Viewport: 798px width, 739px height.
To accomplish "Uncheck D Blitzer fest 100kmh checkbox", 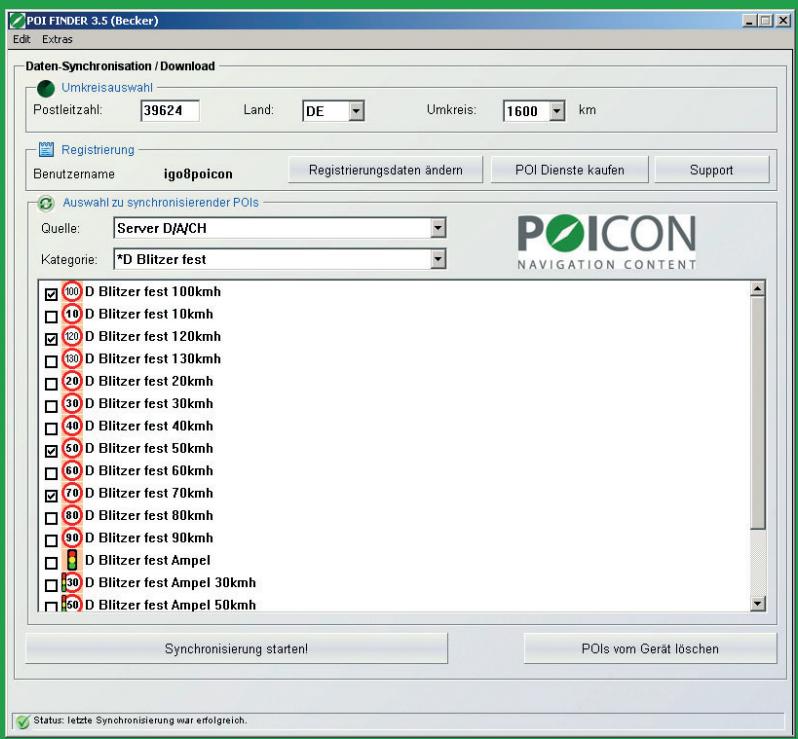I will [51, 294].
